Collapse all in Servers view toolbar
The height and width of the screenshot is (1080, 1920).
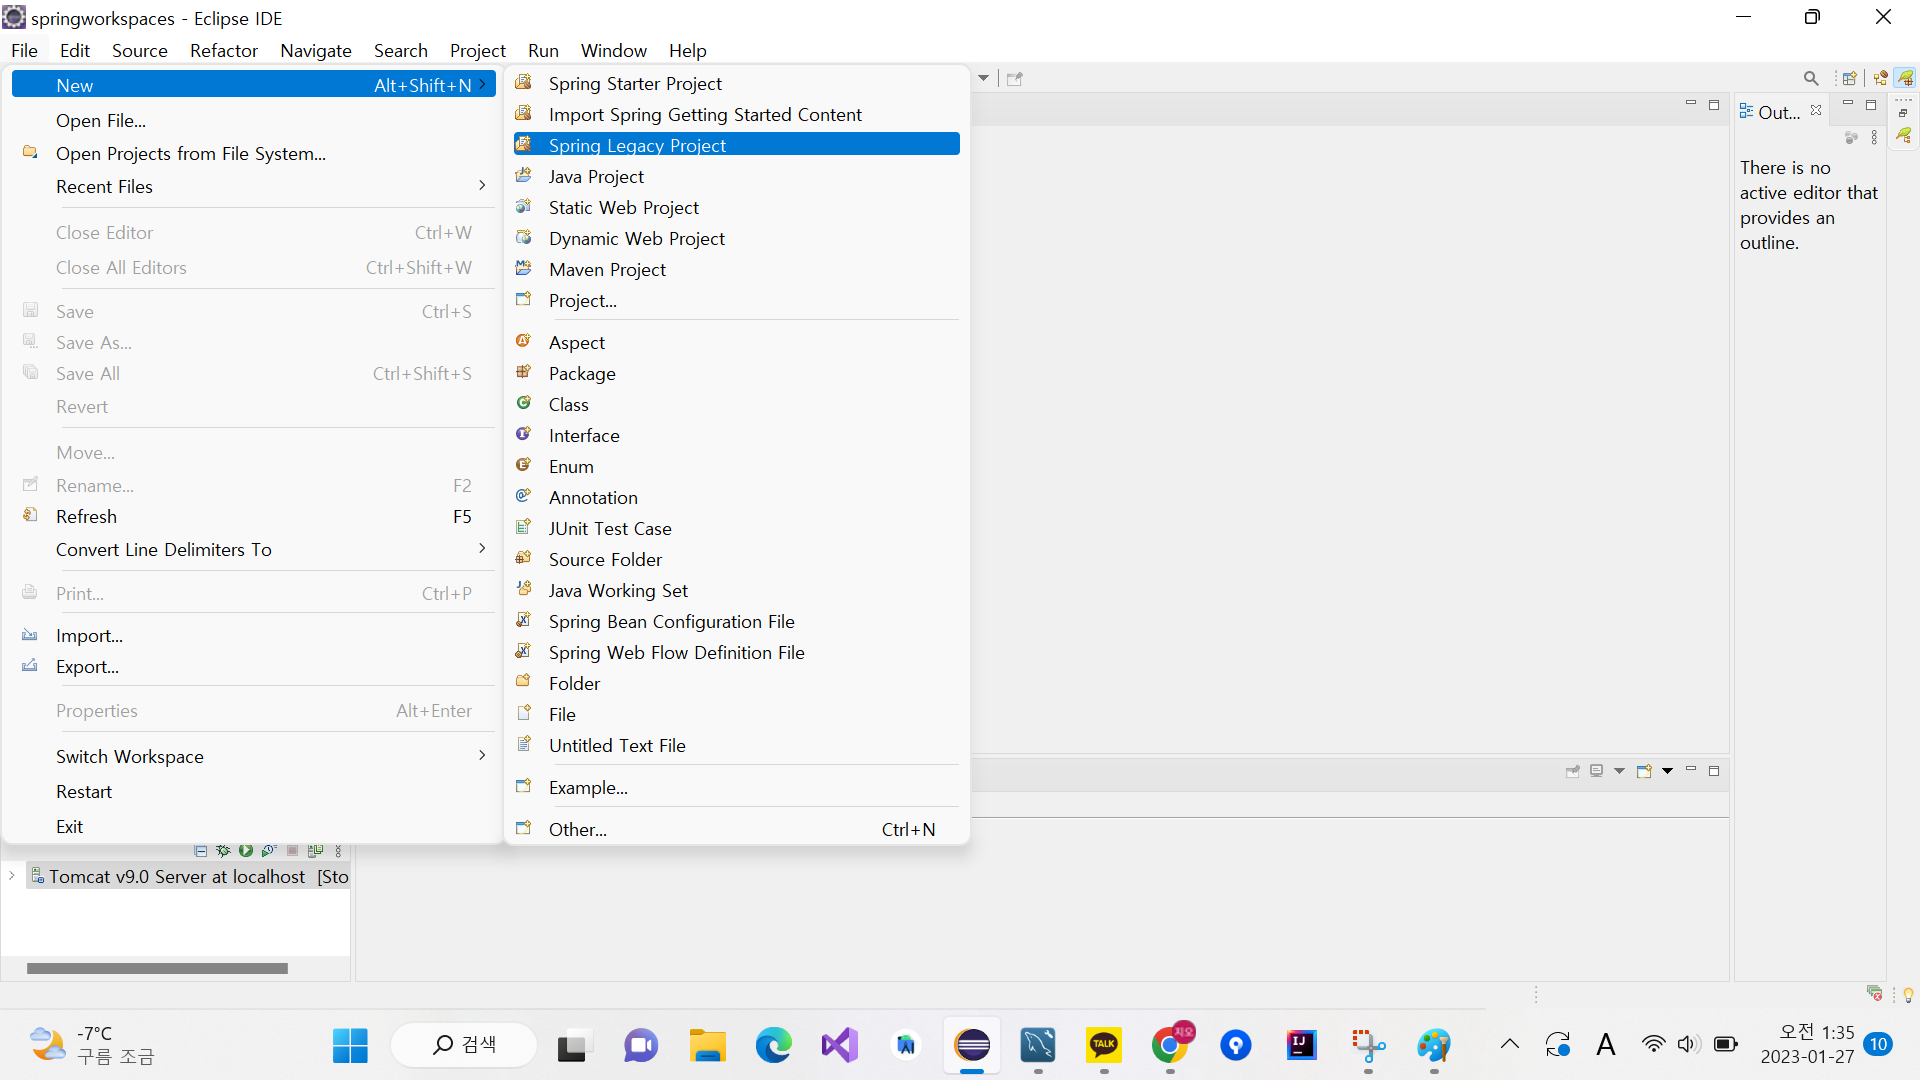[200, 851]
